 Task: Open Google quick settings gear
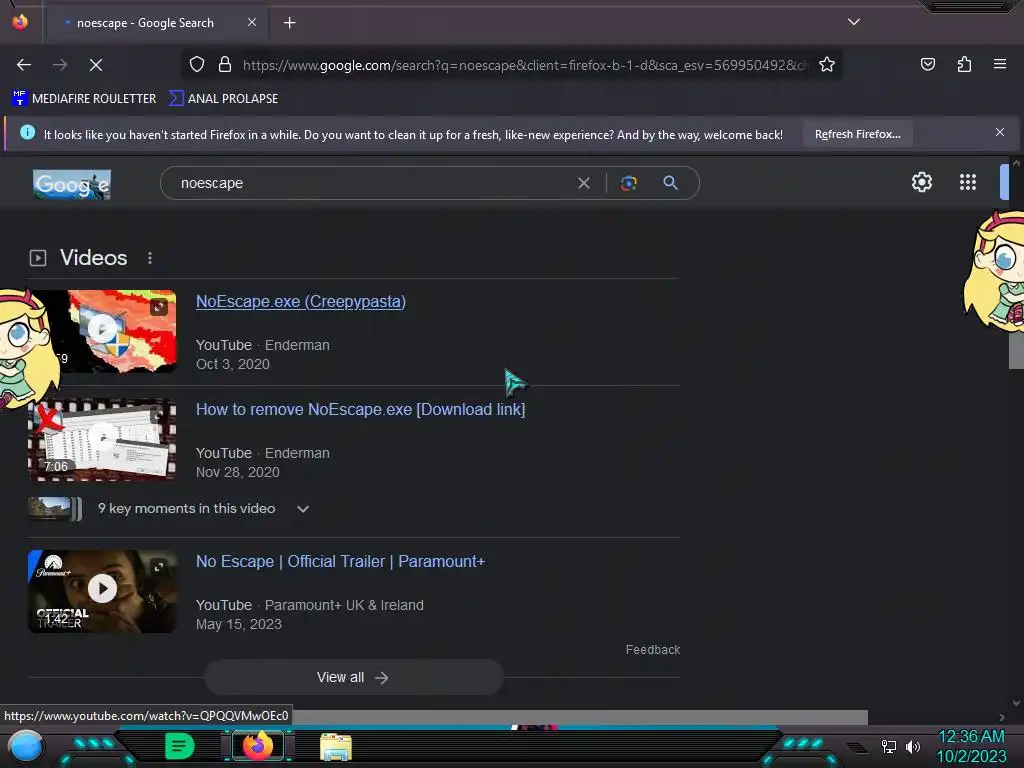click(x=921, y=182)
